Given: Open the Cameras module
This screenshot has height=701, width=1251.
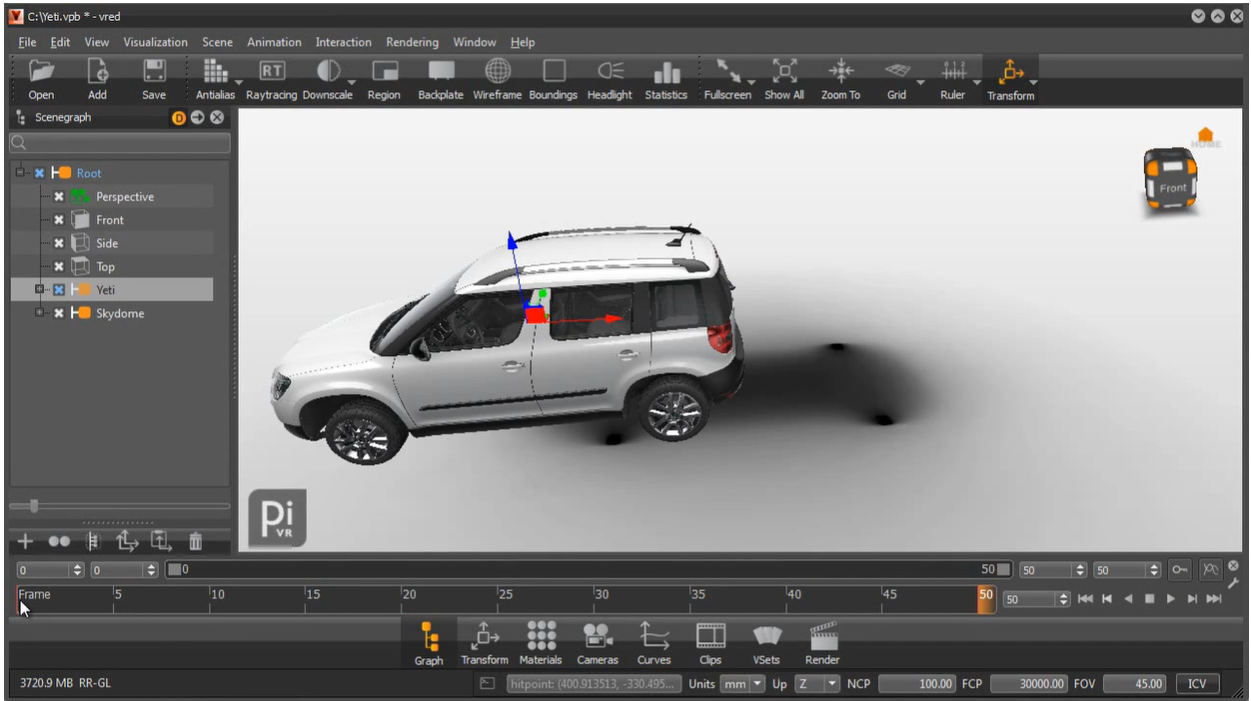Looking at the screenshot, I should (597, 635).
